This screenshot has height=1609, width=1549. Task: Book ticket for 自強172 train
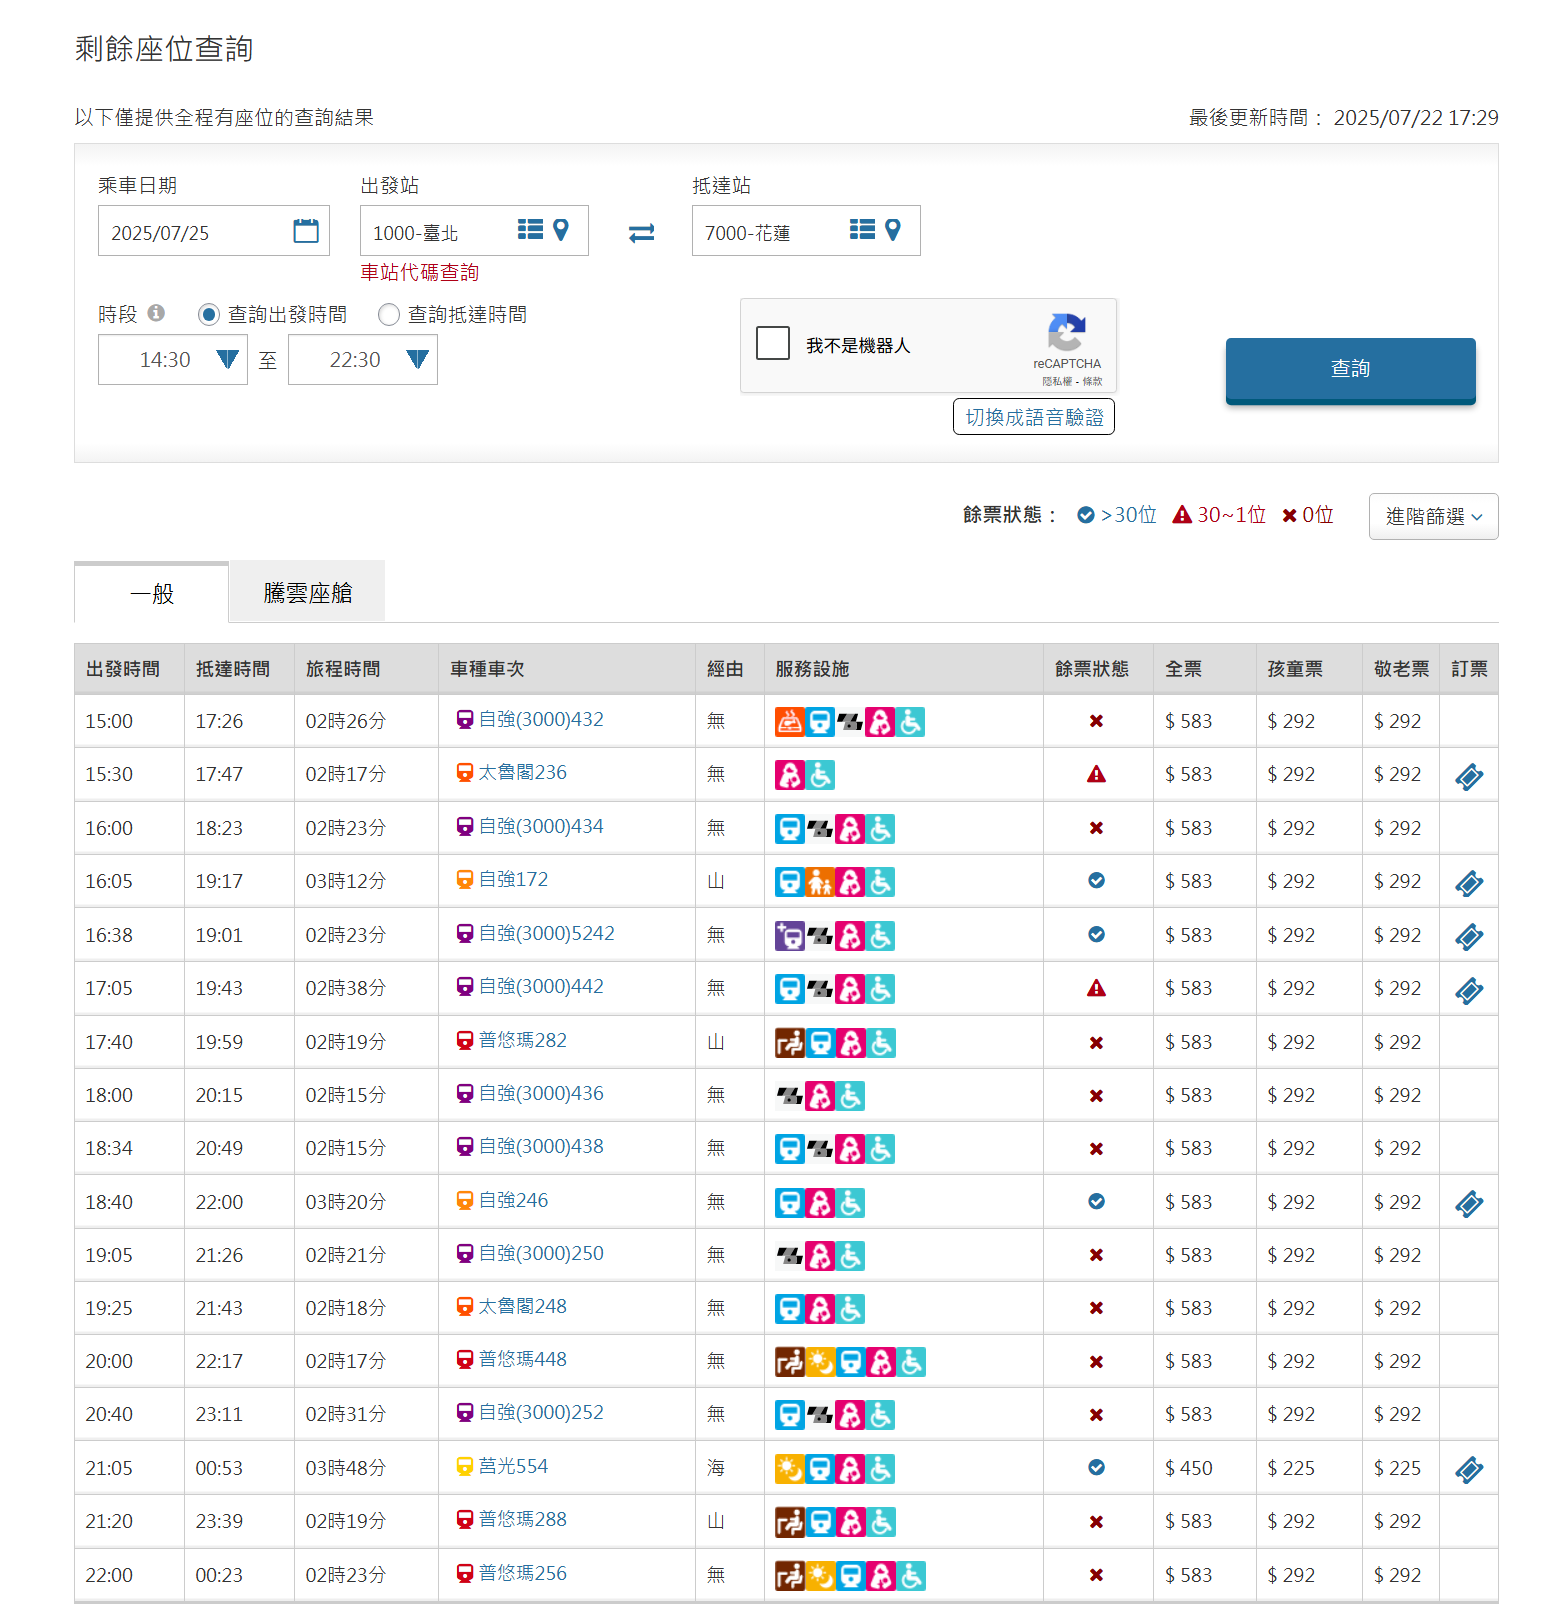[1469, 883]
